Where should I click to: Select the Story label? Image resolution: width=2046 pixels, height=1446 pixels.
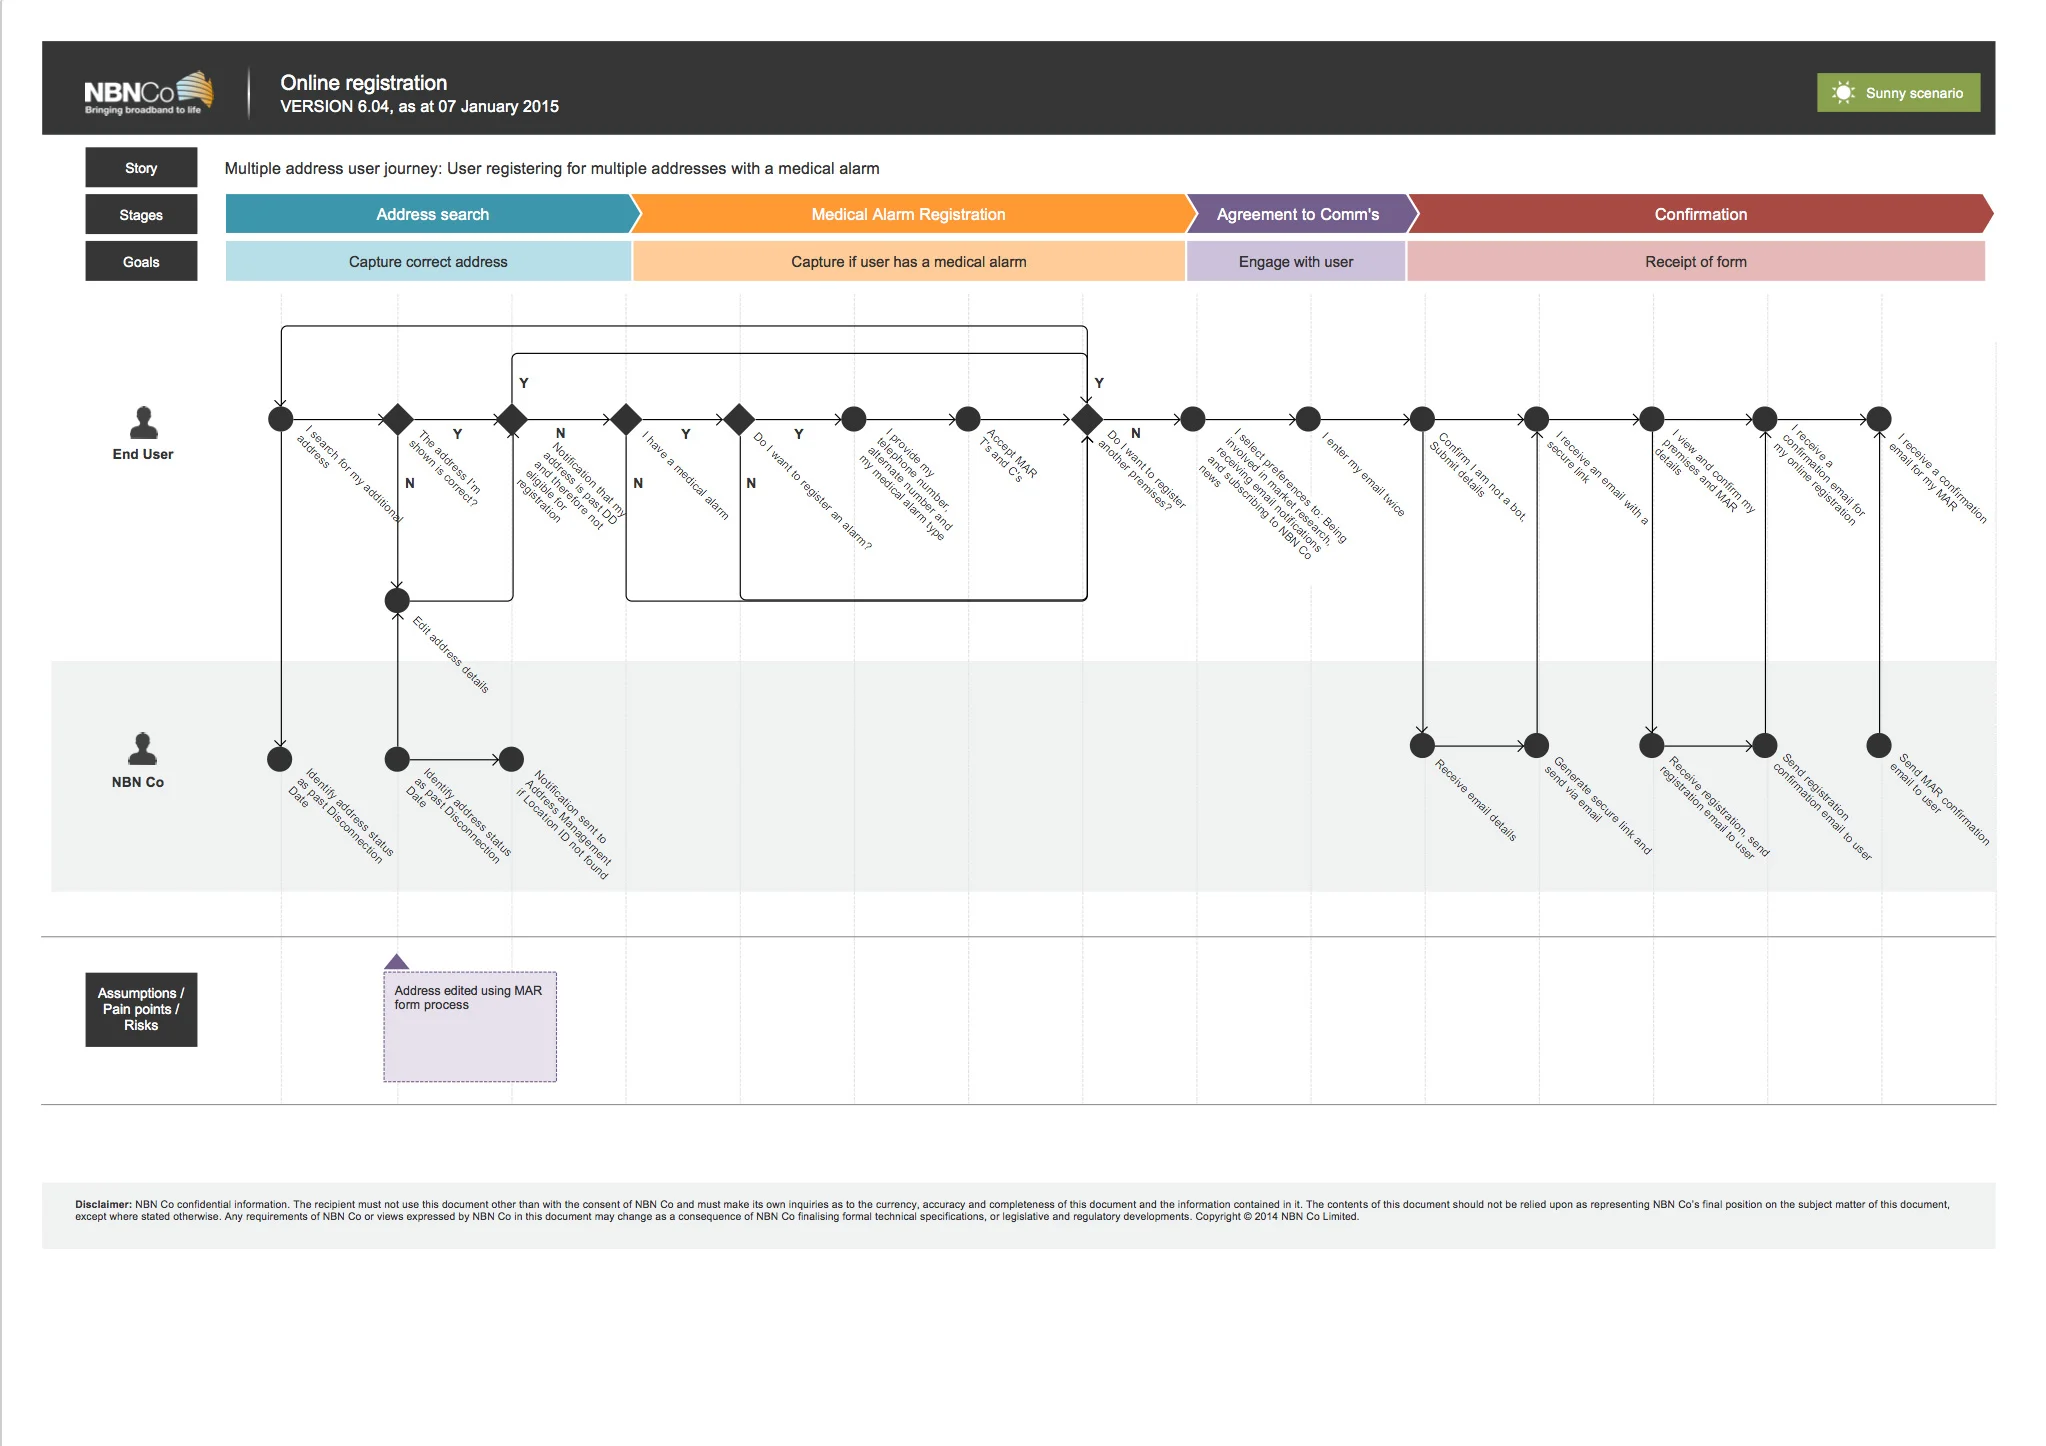point(141,167)
